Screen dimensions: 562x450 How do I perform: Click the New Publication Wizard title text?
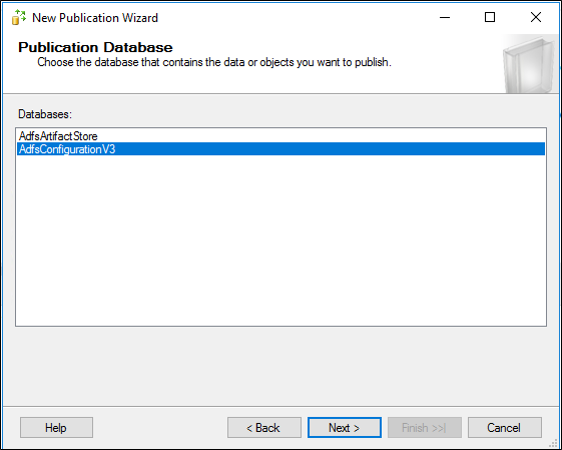tap(95, 18)
